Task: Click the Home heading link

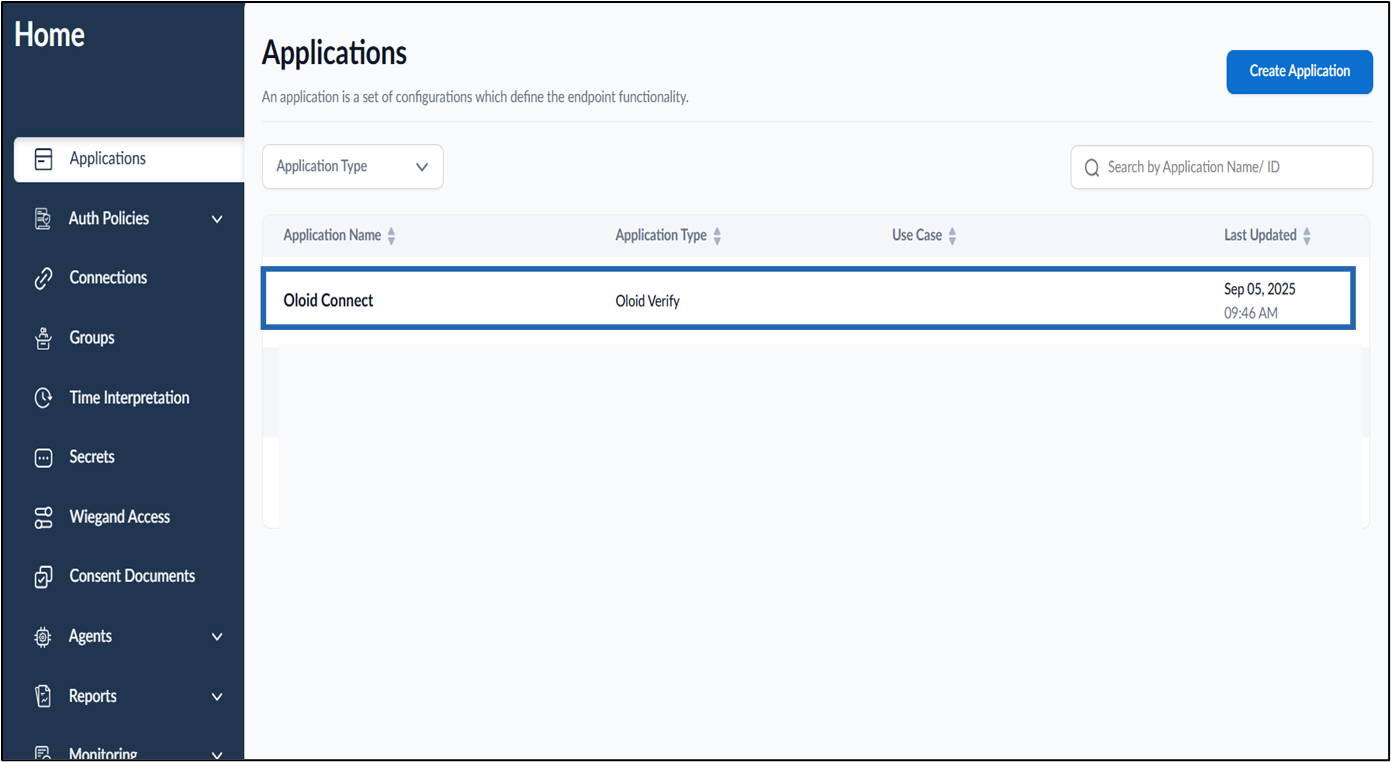Action: 49,35
